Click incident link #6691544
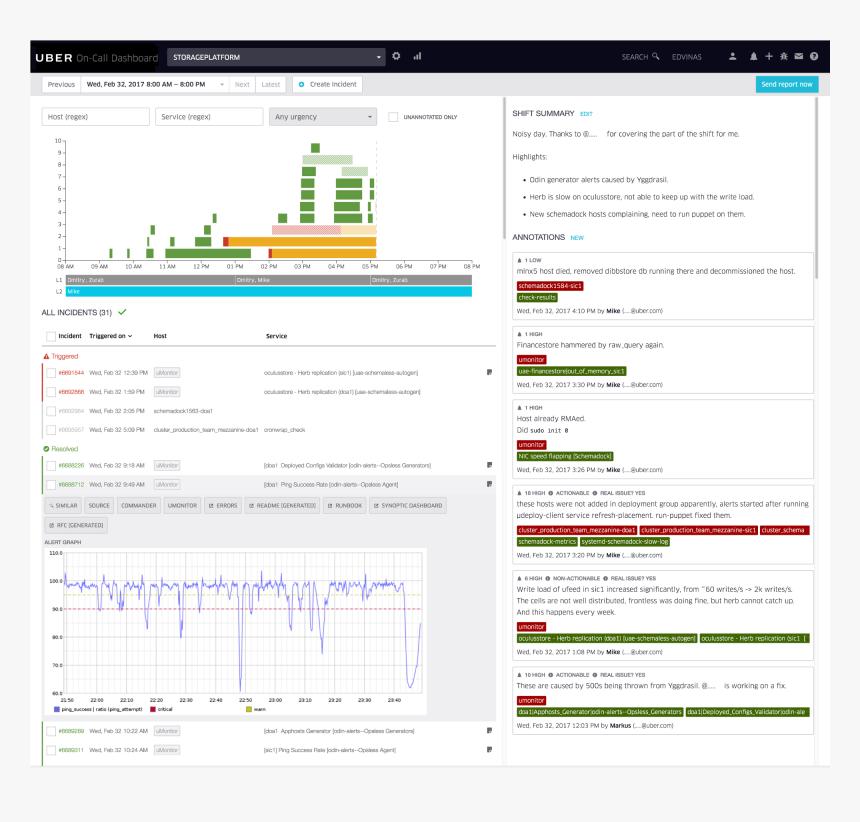Image resolution: width=860 pixels, height=822 pixels. [x=71, y=373]
